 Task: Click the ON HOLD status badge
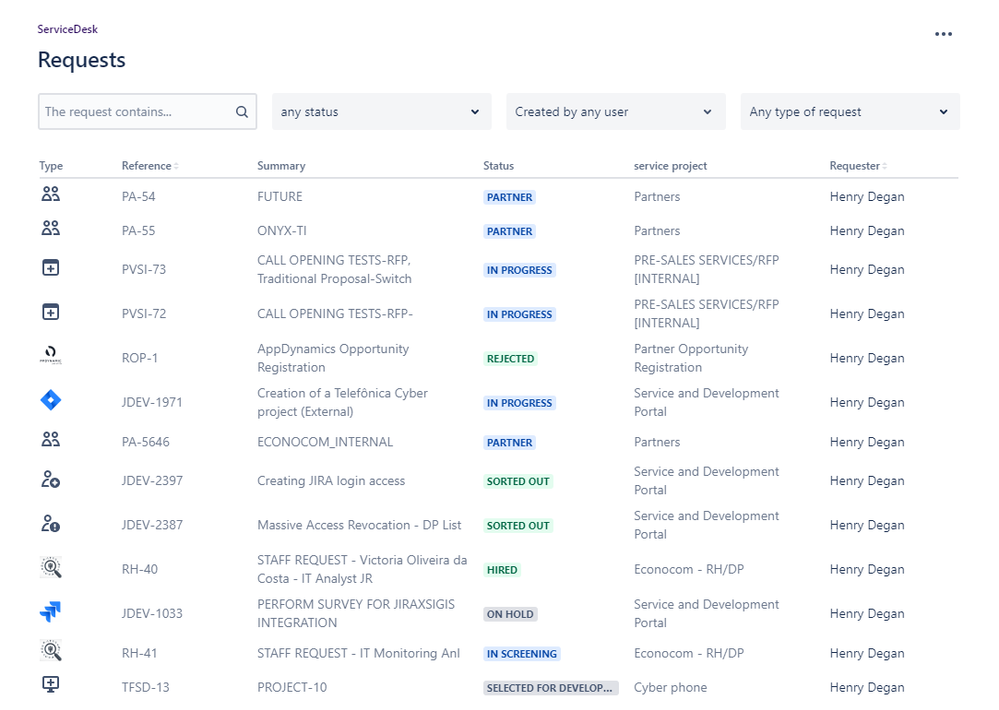point(510,614)
